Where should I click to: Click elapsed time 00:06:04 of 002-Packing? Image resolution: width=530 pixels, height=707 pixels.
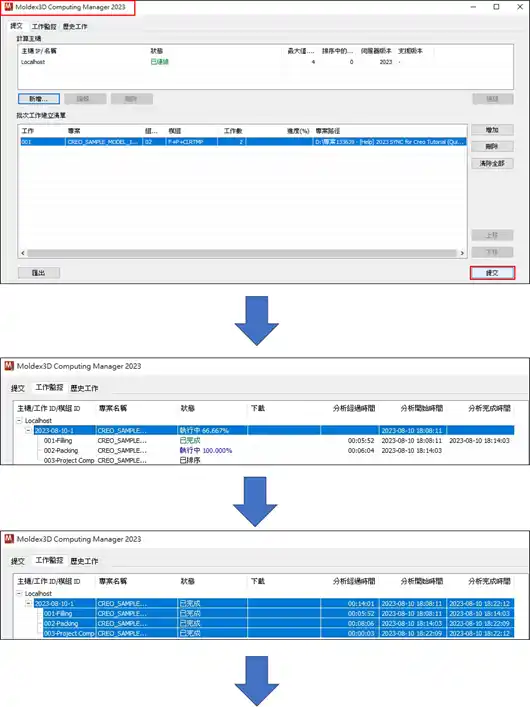[361, 450]
